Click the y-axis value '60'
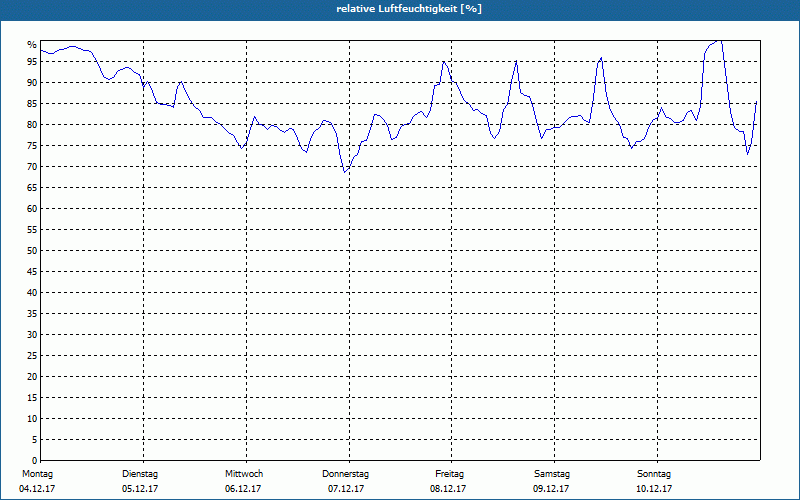The width and height of the screenshot is (800, 500). tap(32, 209)
